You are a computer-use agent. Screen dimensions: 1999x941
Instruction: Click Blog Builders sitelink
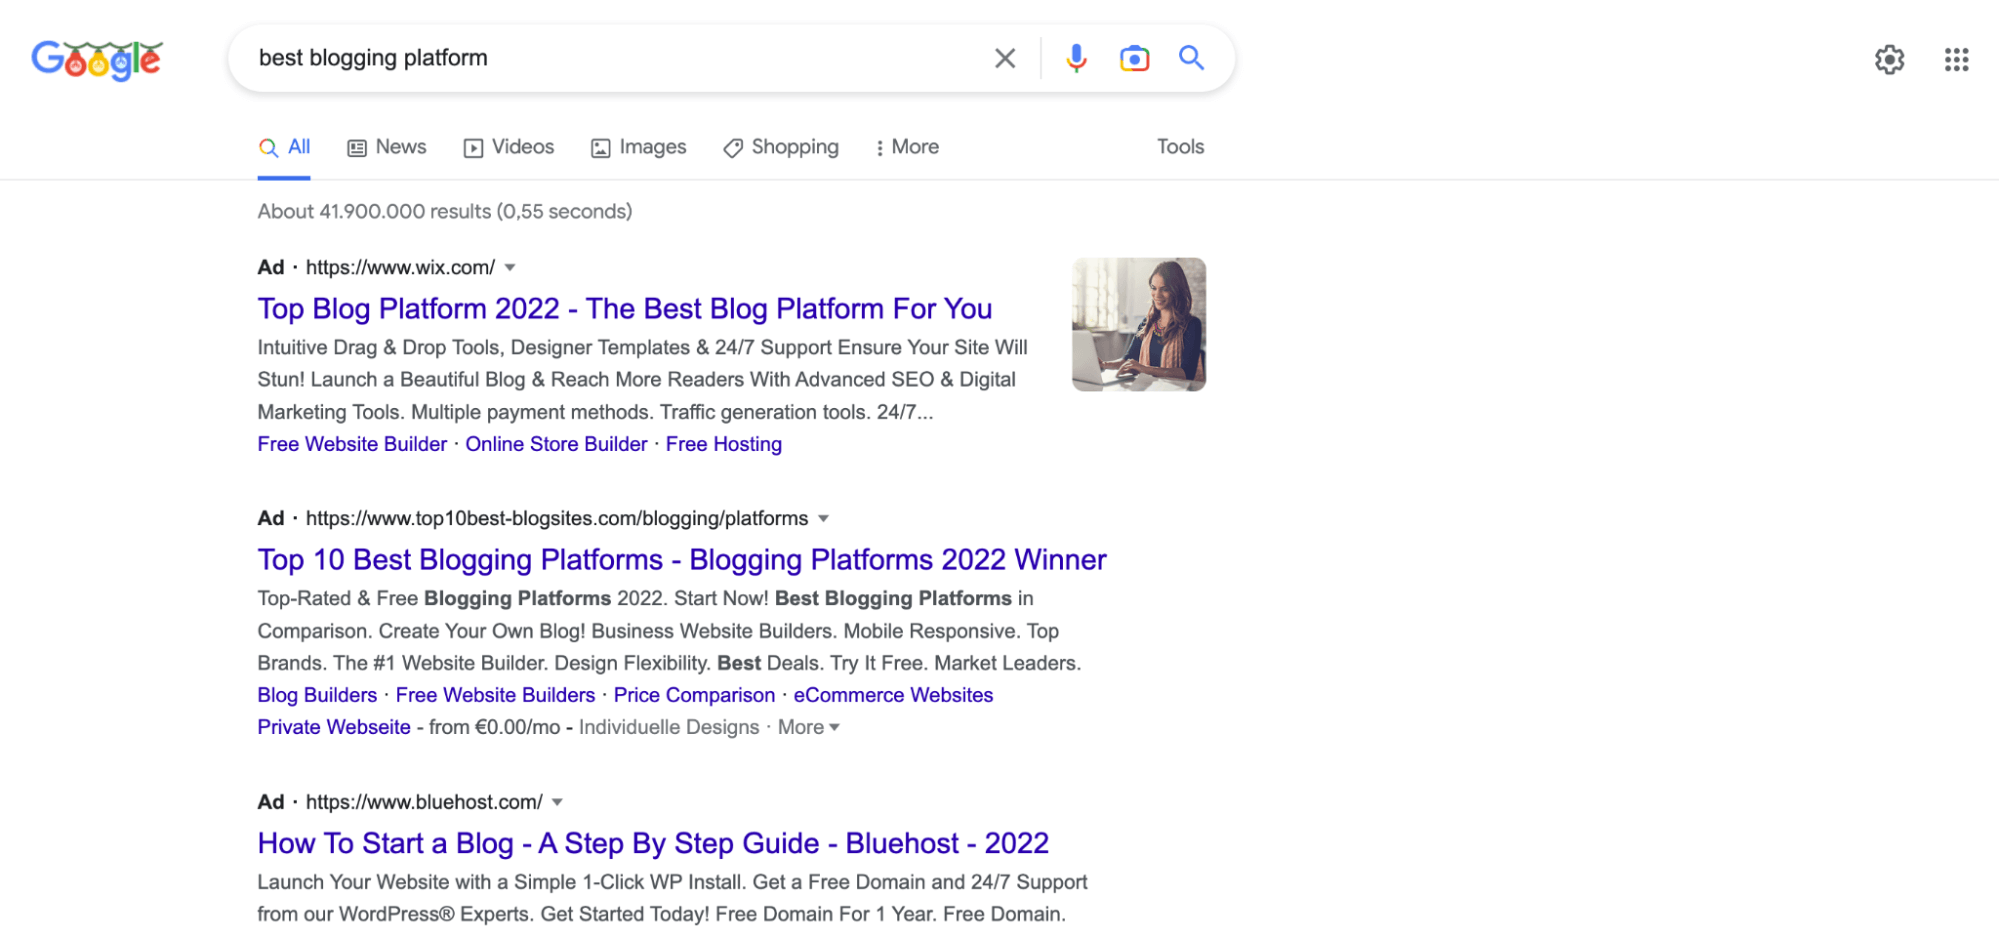(x=317, y=696)
